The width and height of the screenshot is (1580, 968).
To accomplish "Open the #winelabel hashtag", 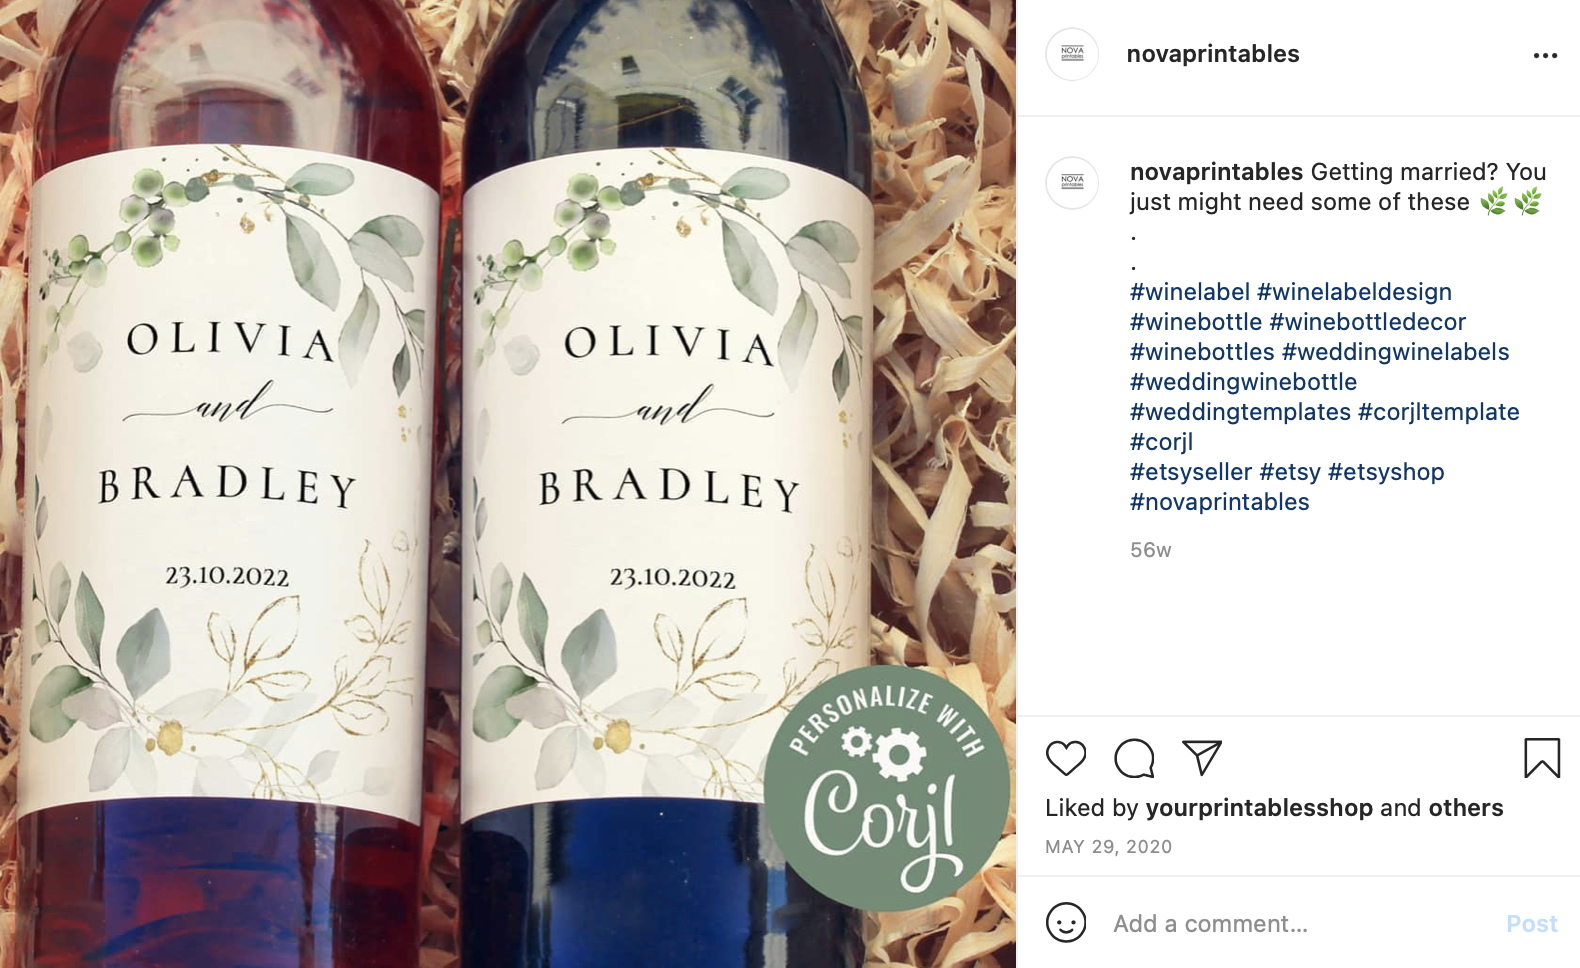I will (x=1190, y=292).
